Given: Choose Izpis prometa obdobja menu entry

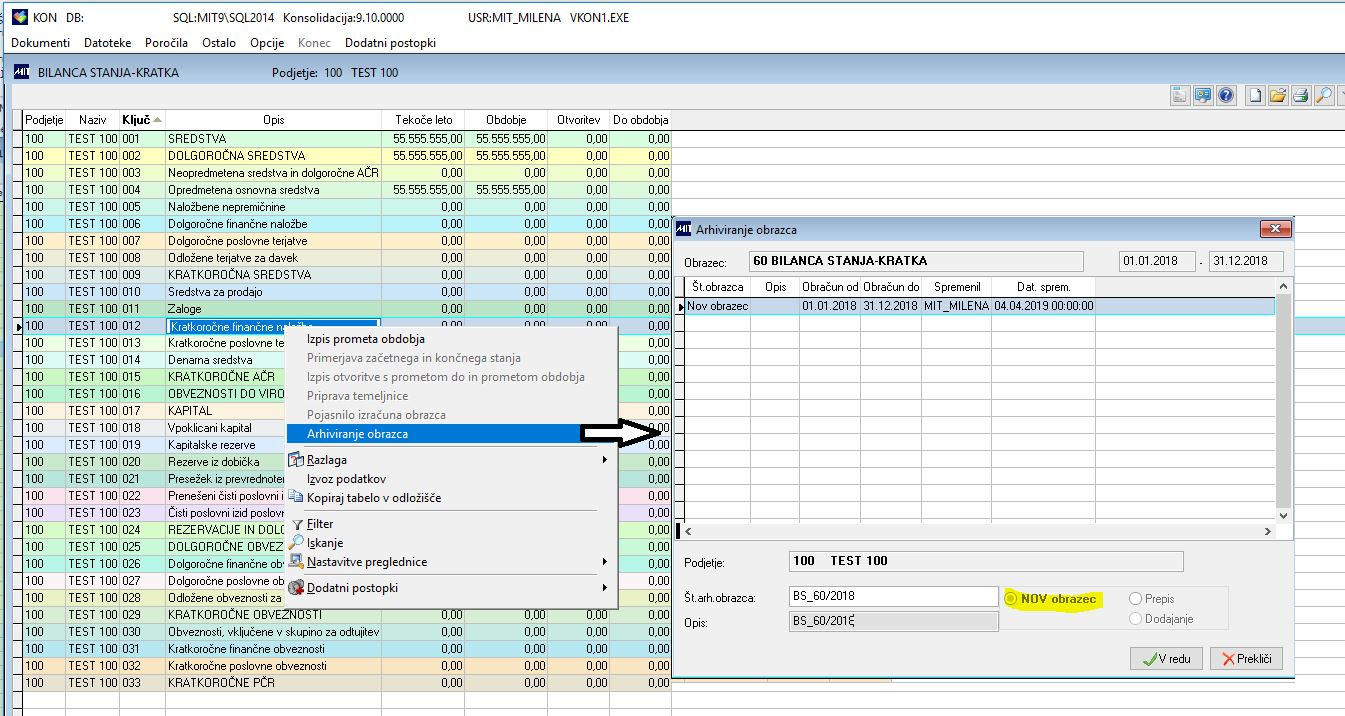Looking at the screenshot, I should (365, 339).
